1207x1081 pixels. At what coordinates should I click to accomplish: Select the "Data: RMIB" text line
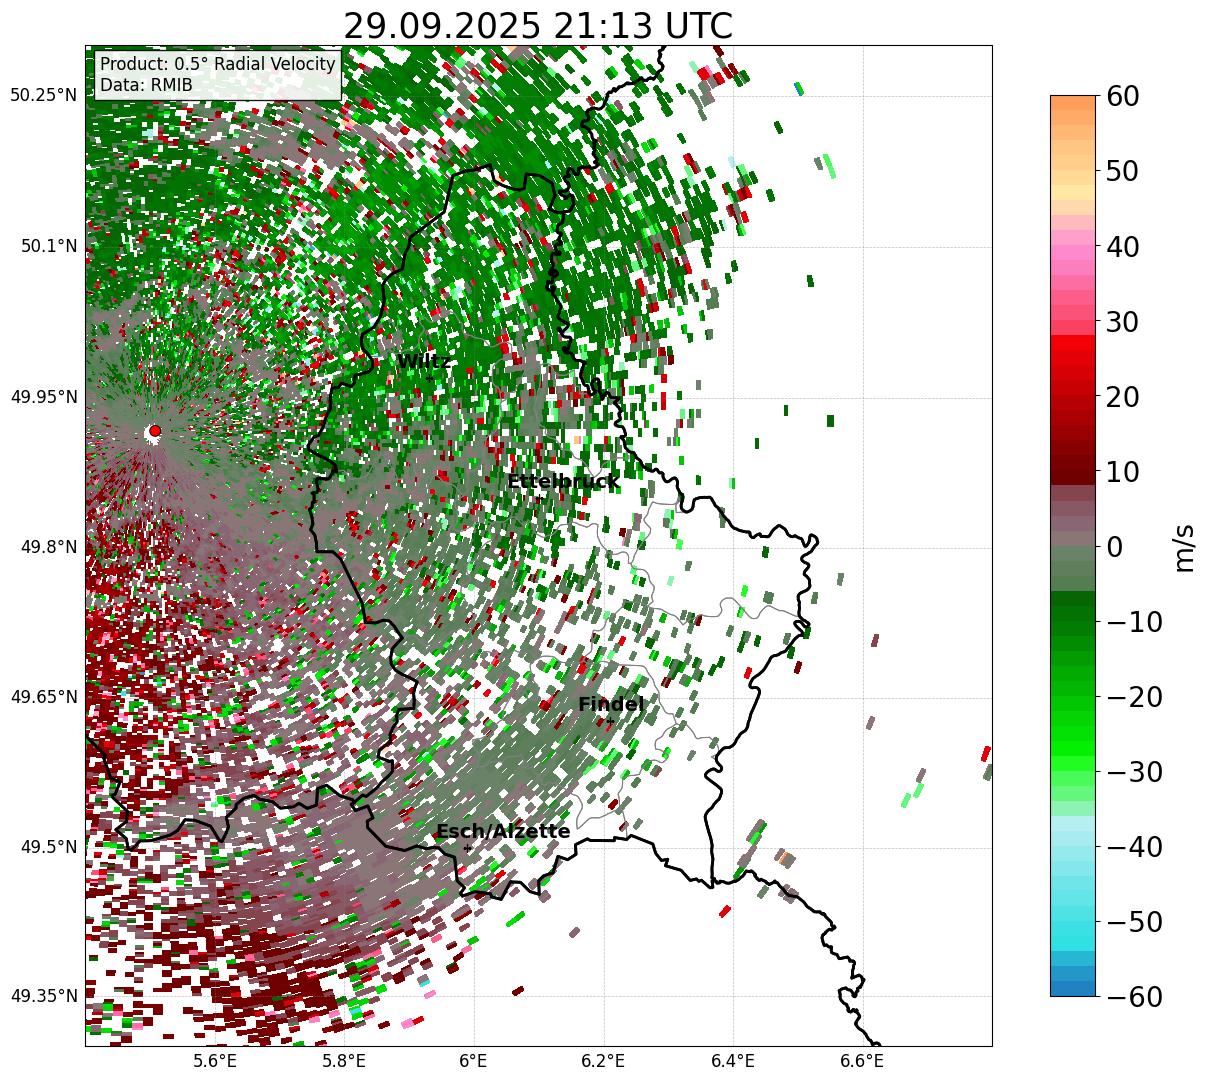tap(146, 86)
